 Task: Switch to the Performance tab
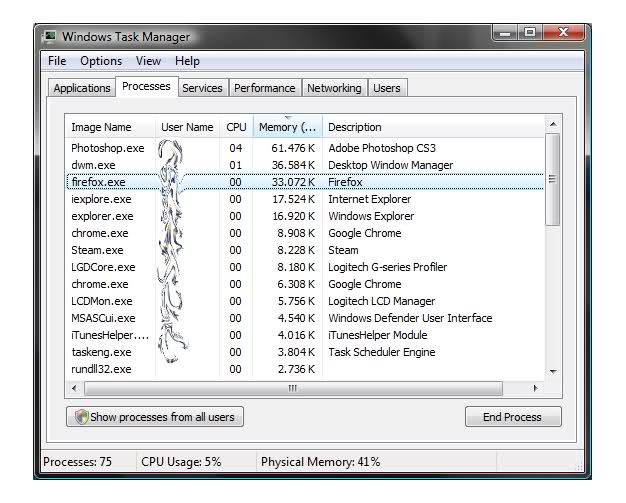click(x=264, y=88)
